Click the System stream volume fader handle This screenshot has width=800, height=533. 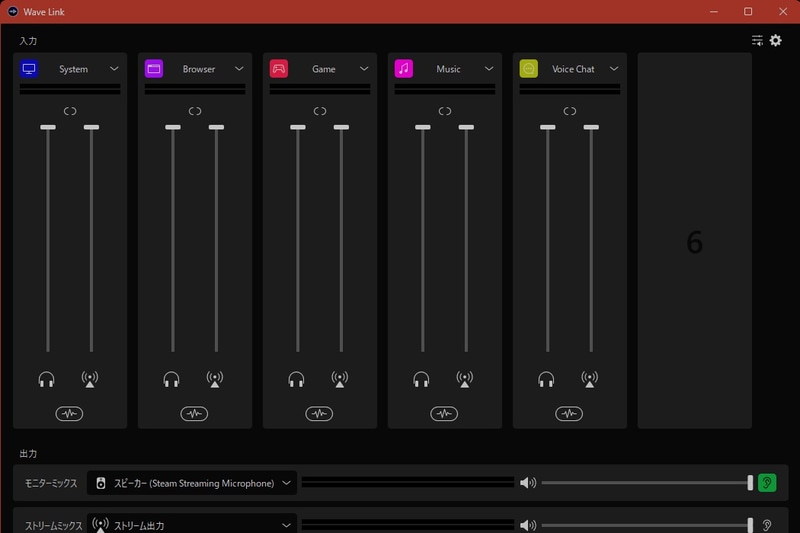(91, 127)
